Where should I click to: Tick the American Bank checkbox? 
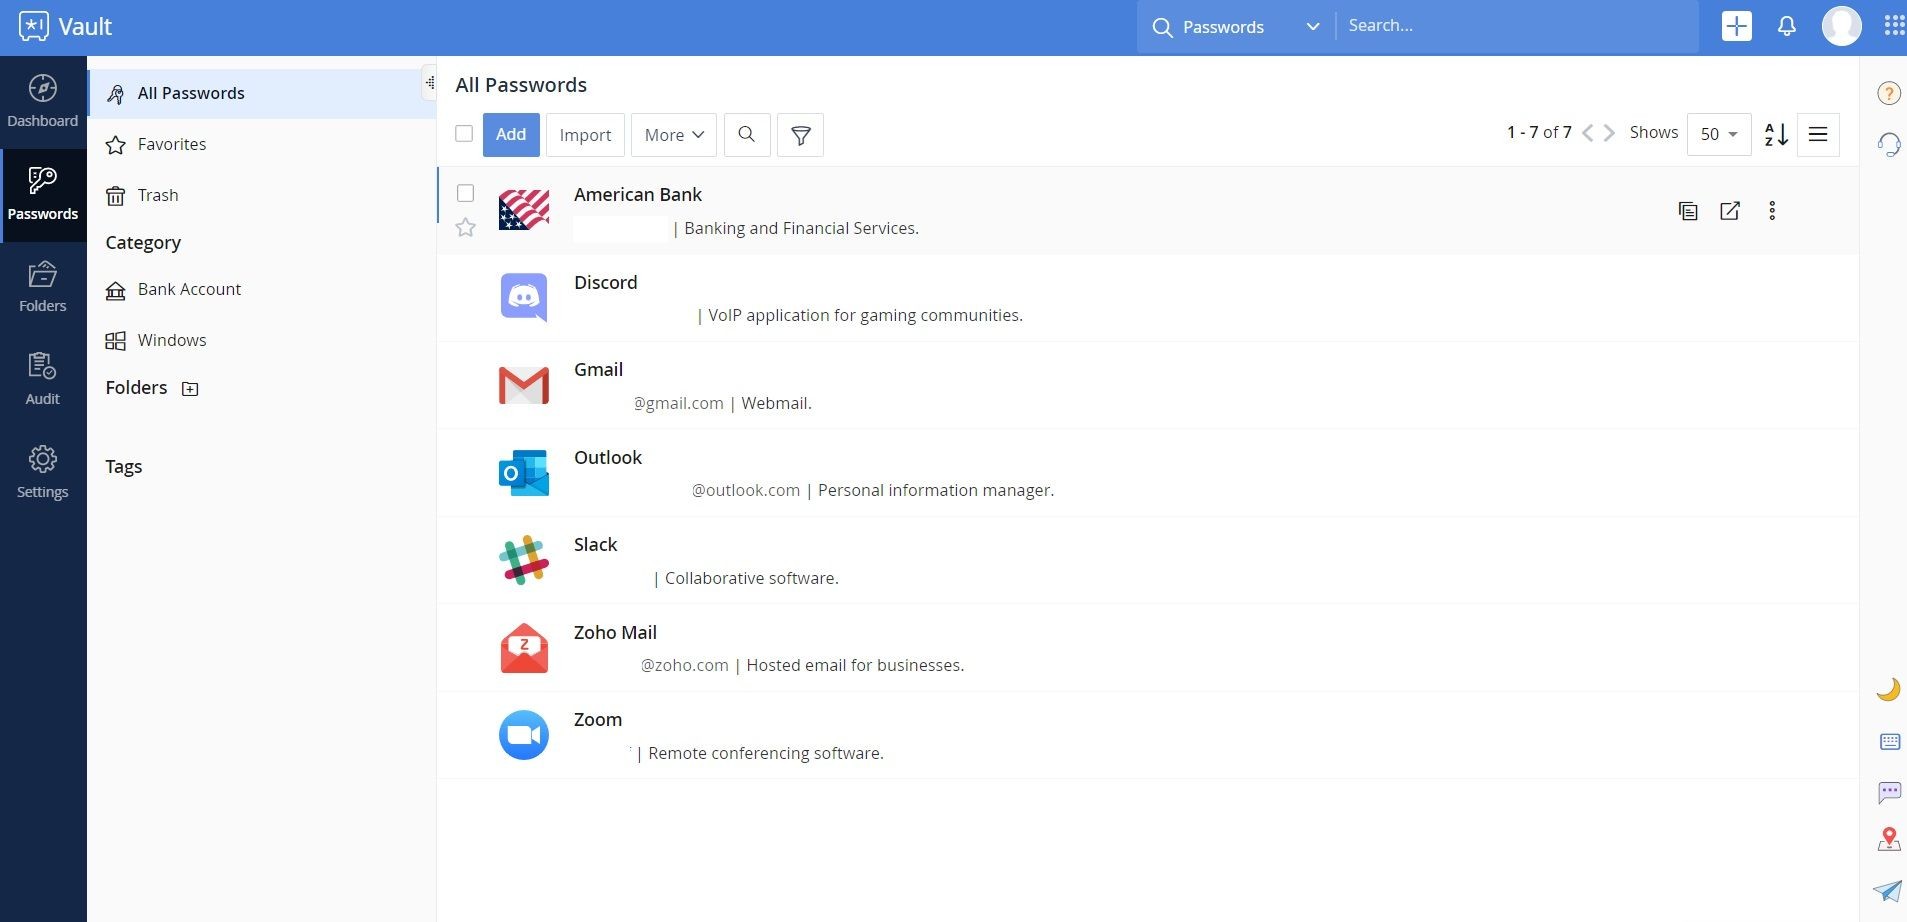466,193
